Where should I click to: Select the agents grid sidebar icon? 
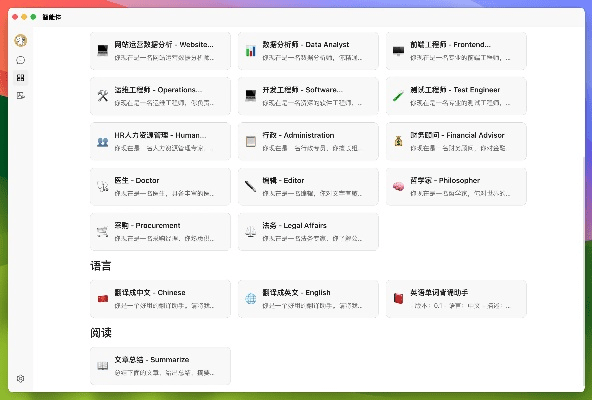click(21, 78)
